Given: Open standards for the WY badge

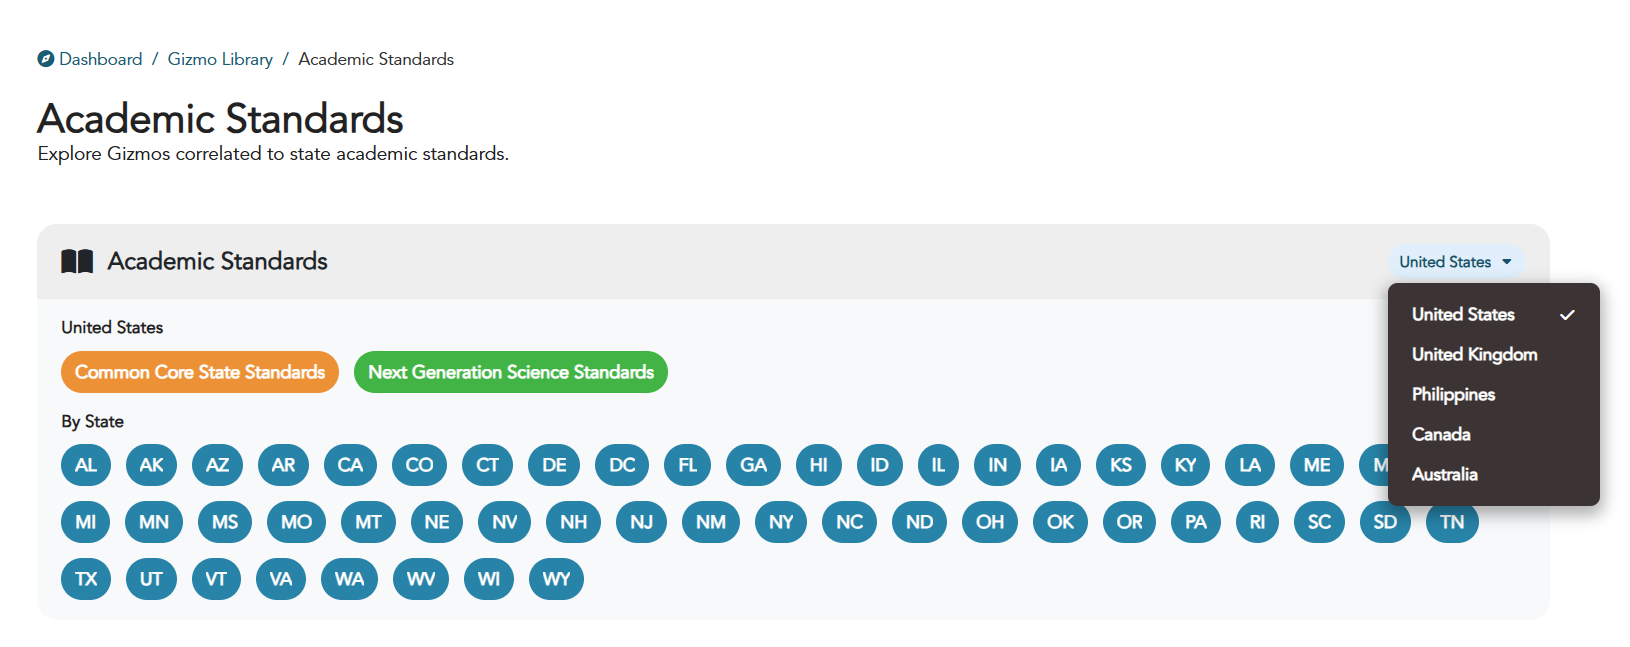Looking at the screenshot, I should click(556, 579).
